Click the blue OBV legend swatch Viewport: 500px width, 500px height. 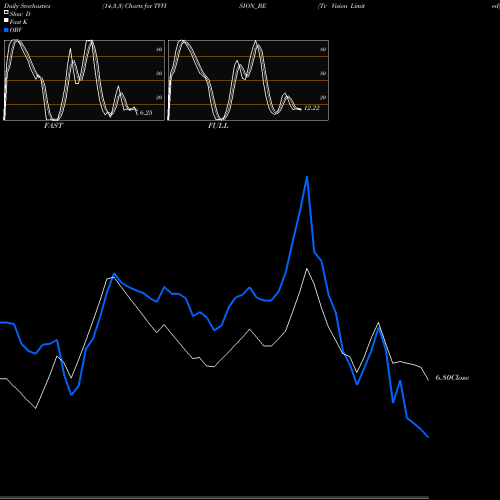(x=6, y=30)
